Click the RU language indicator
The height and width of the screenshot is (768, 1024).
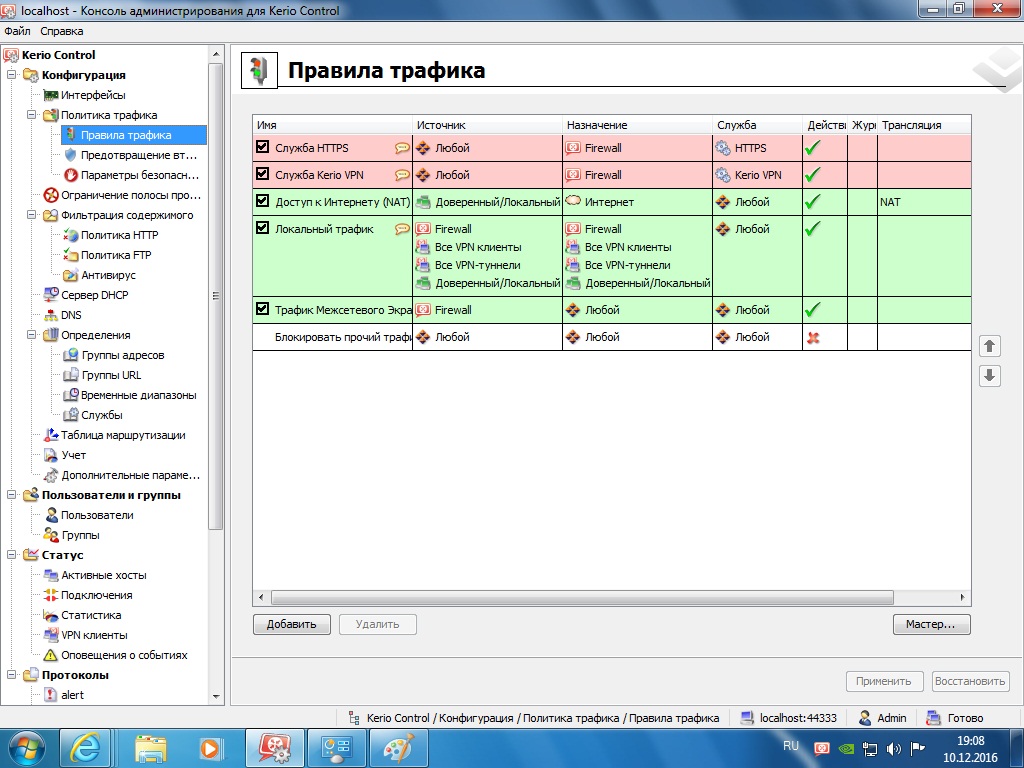(x=790, y=746)
